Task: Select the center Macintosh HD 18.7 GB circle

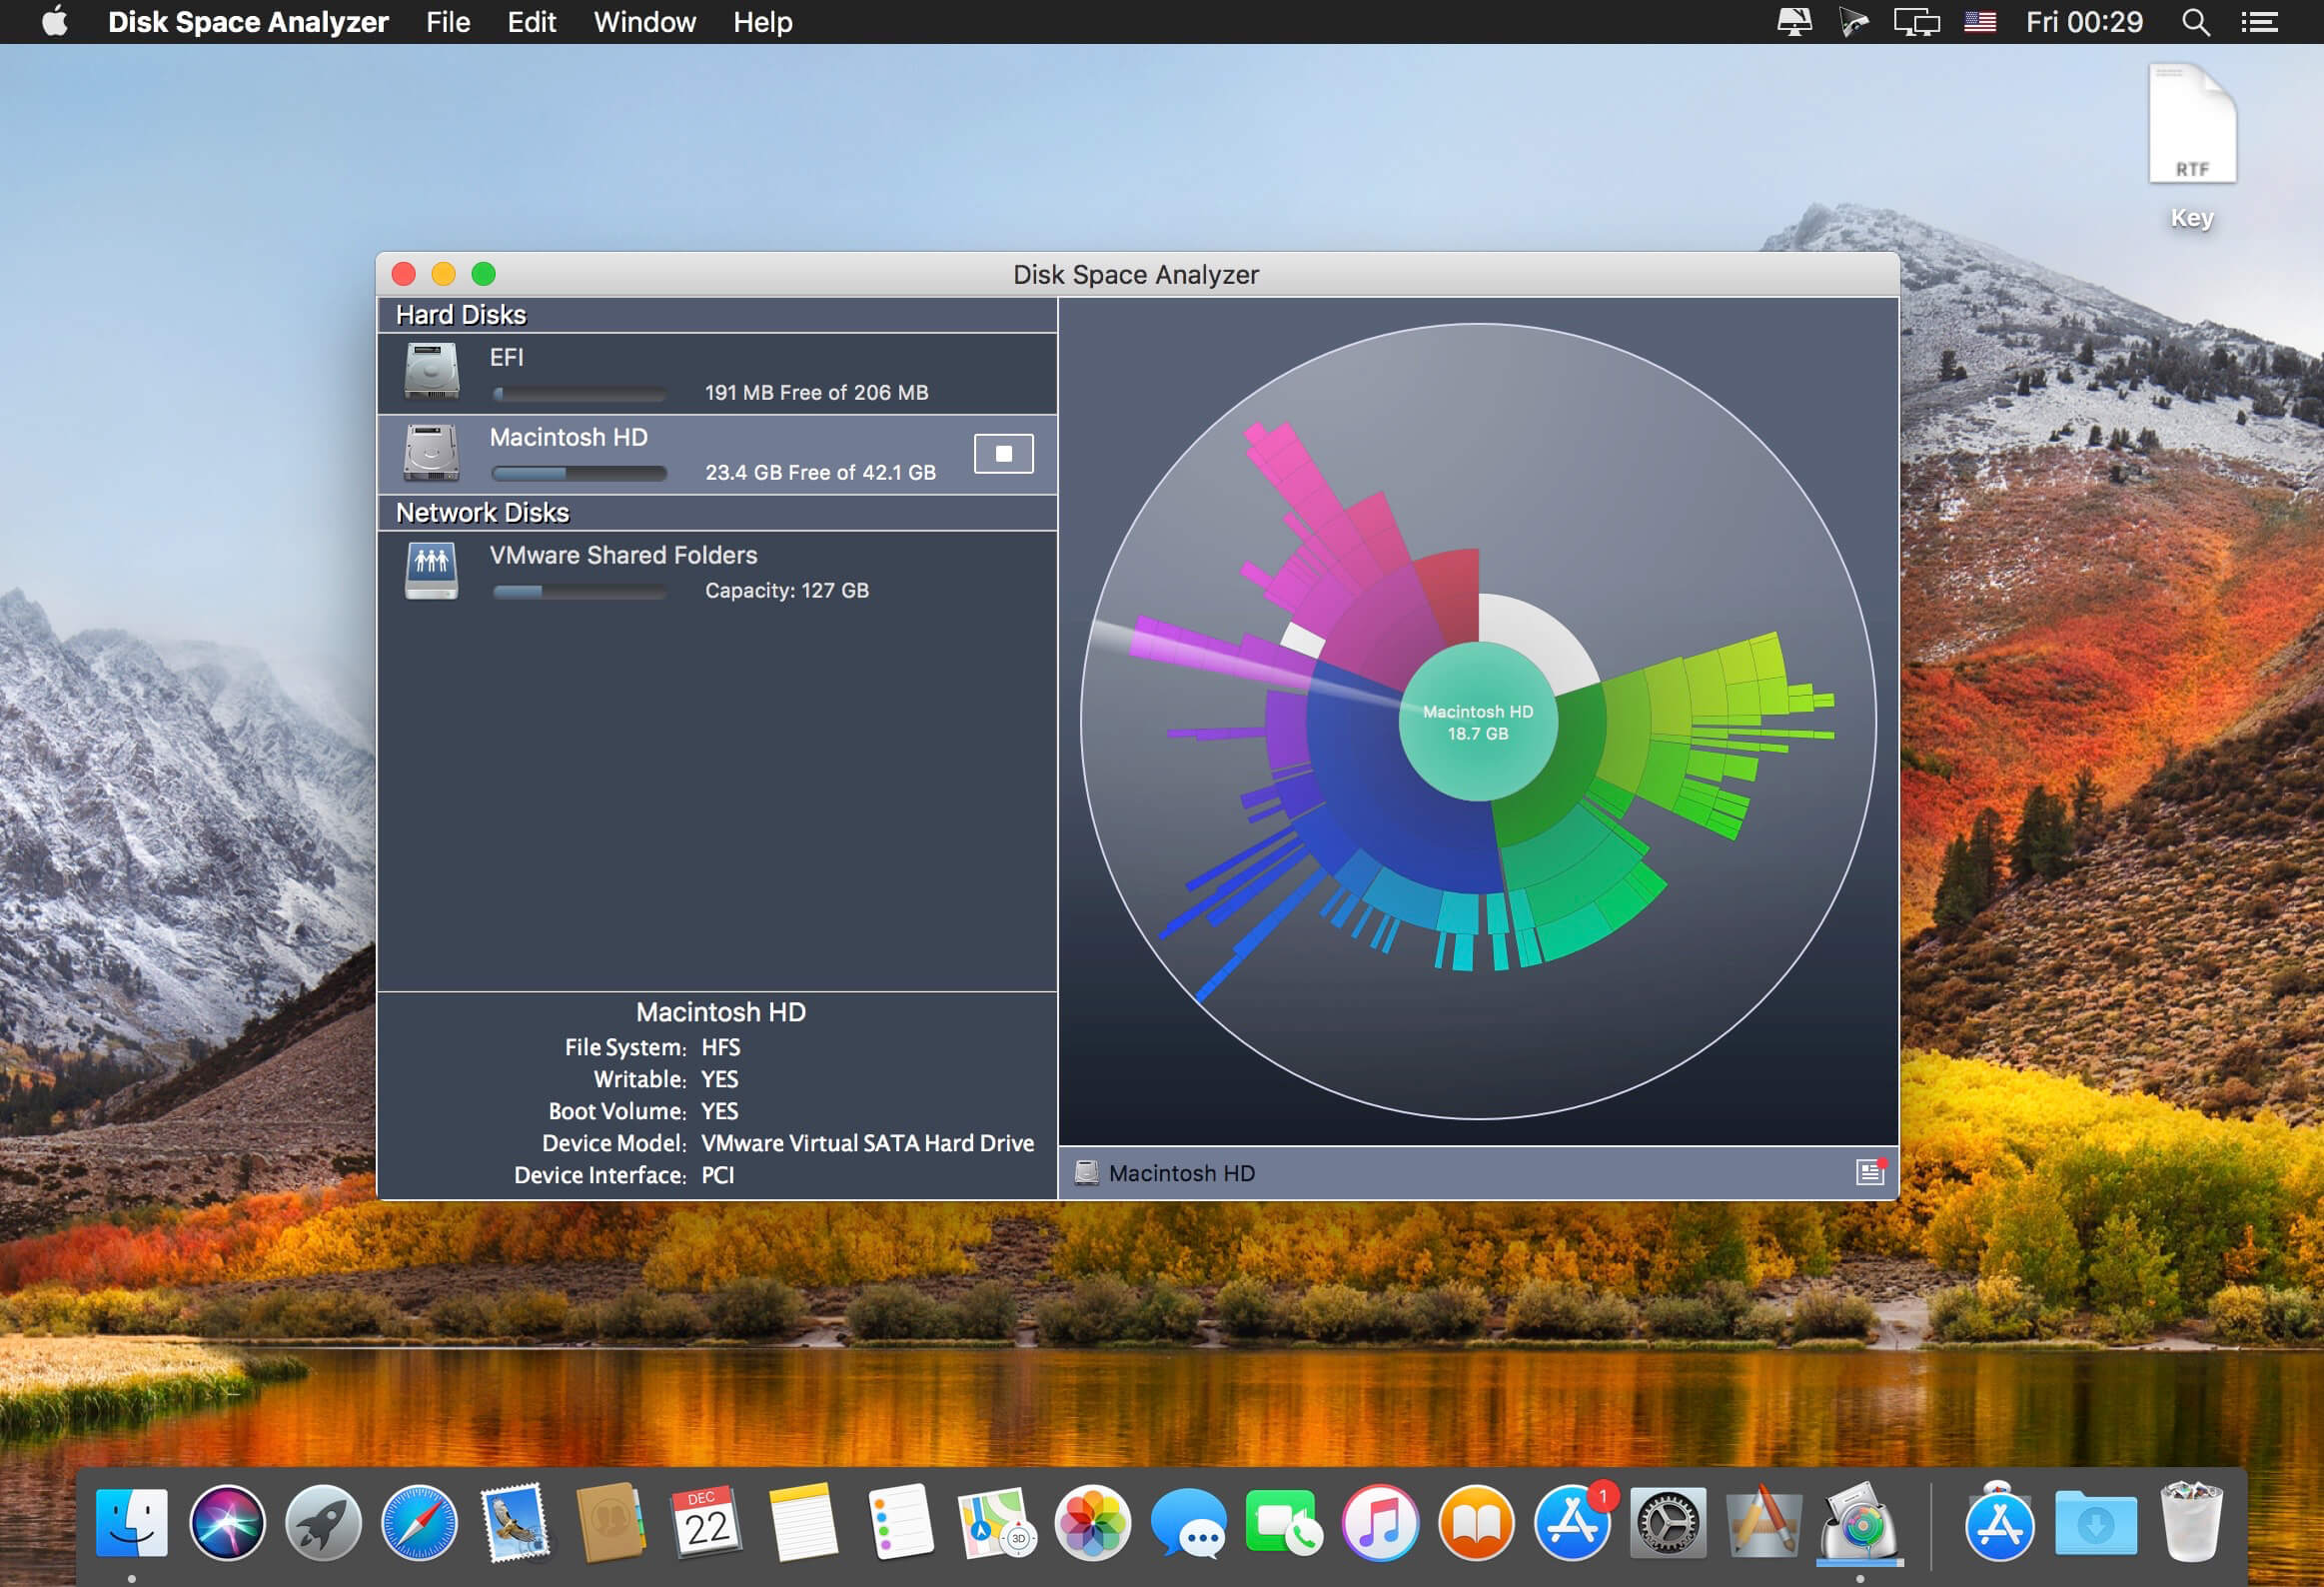Action: point(1477,721)
